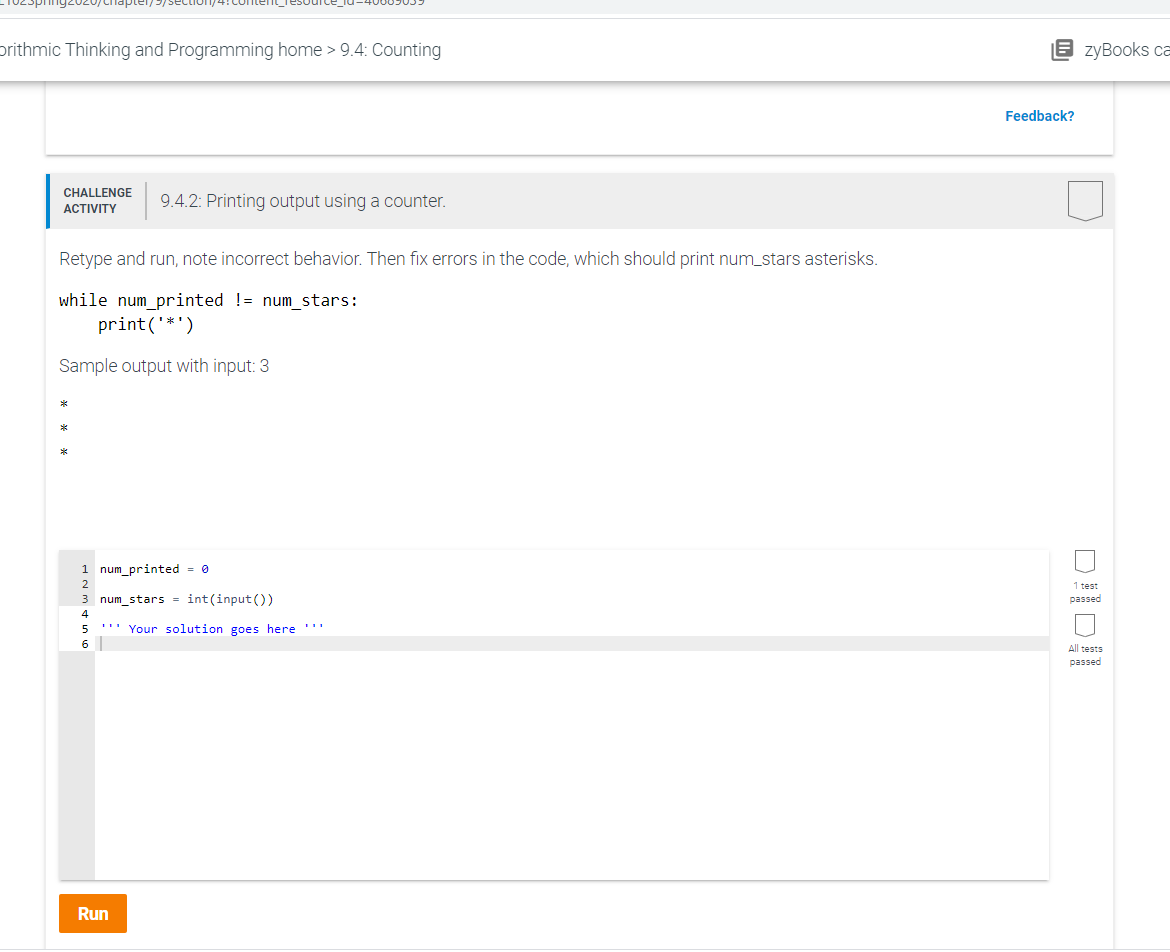The width and height of the screenshot is (1170, 952).
Task: Open the zyBooks catalog icon
Action: pos(1061,49)
